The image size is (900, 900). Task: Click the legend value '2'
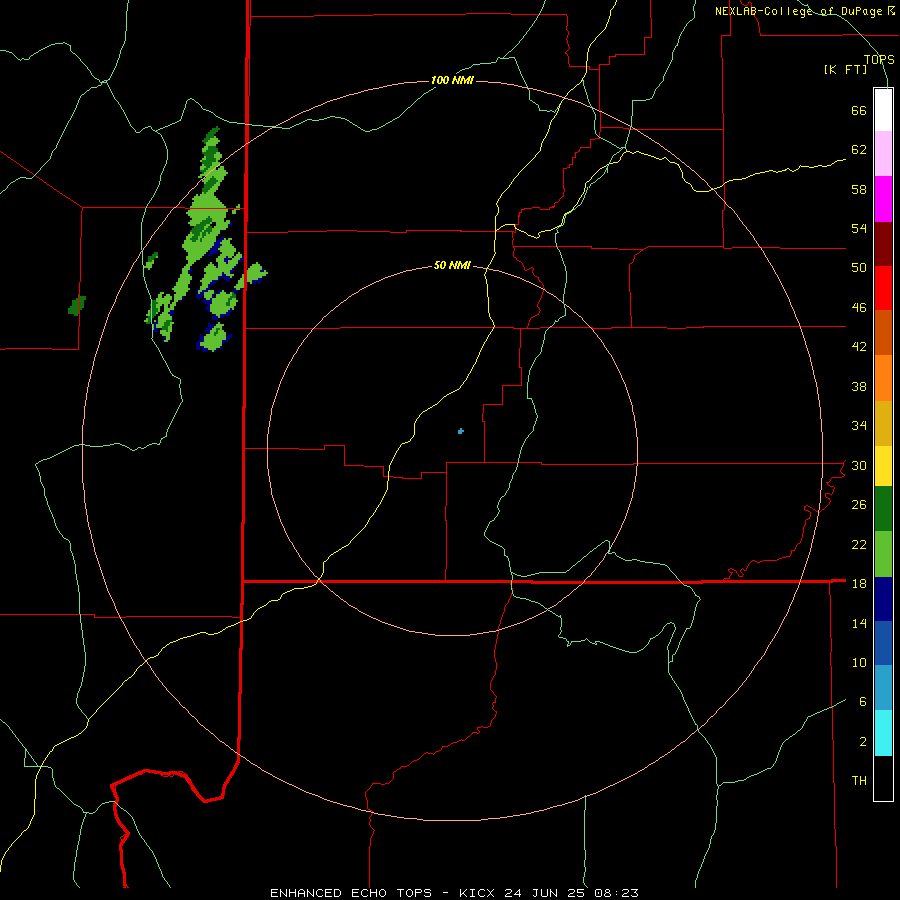tap(863, 742)
